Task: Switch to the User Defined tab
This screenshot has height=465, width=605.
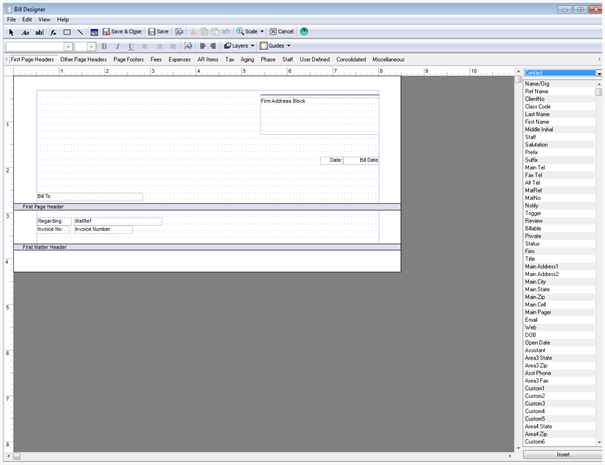Action: coord(314,59)
